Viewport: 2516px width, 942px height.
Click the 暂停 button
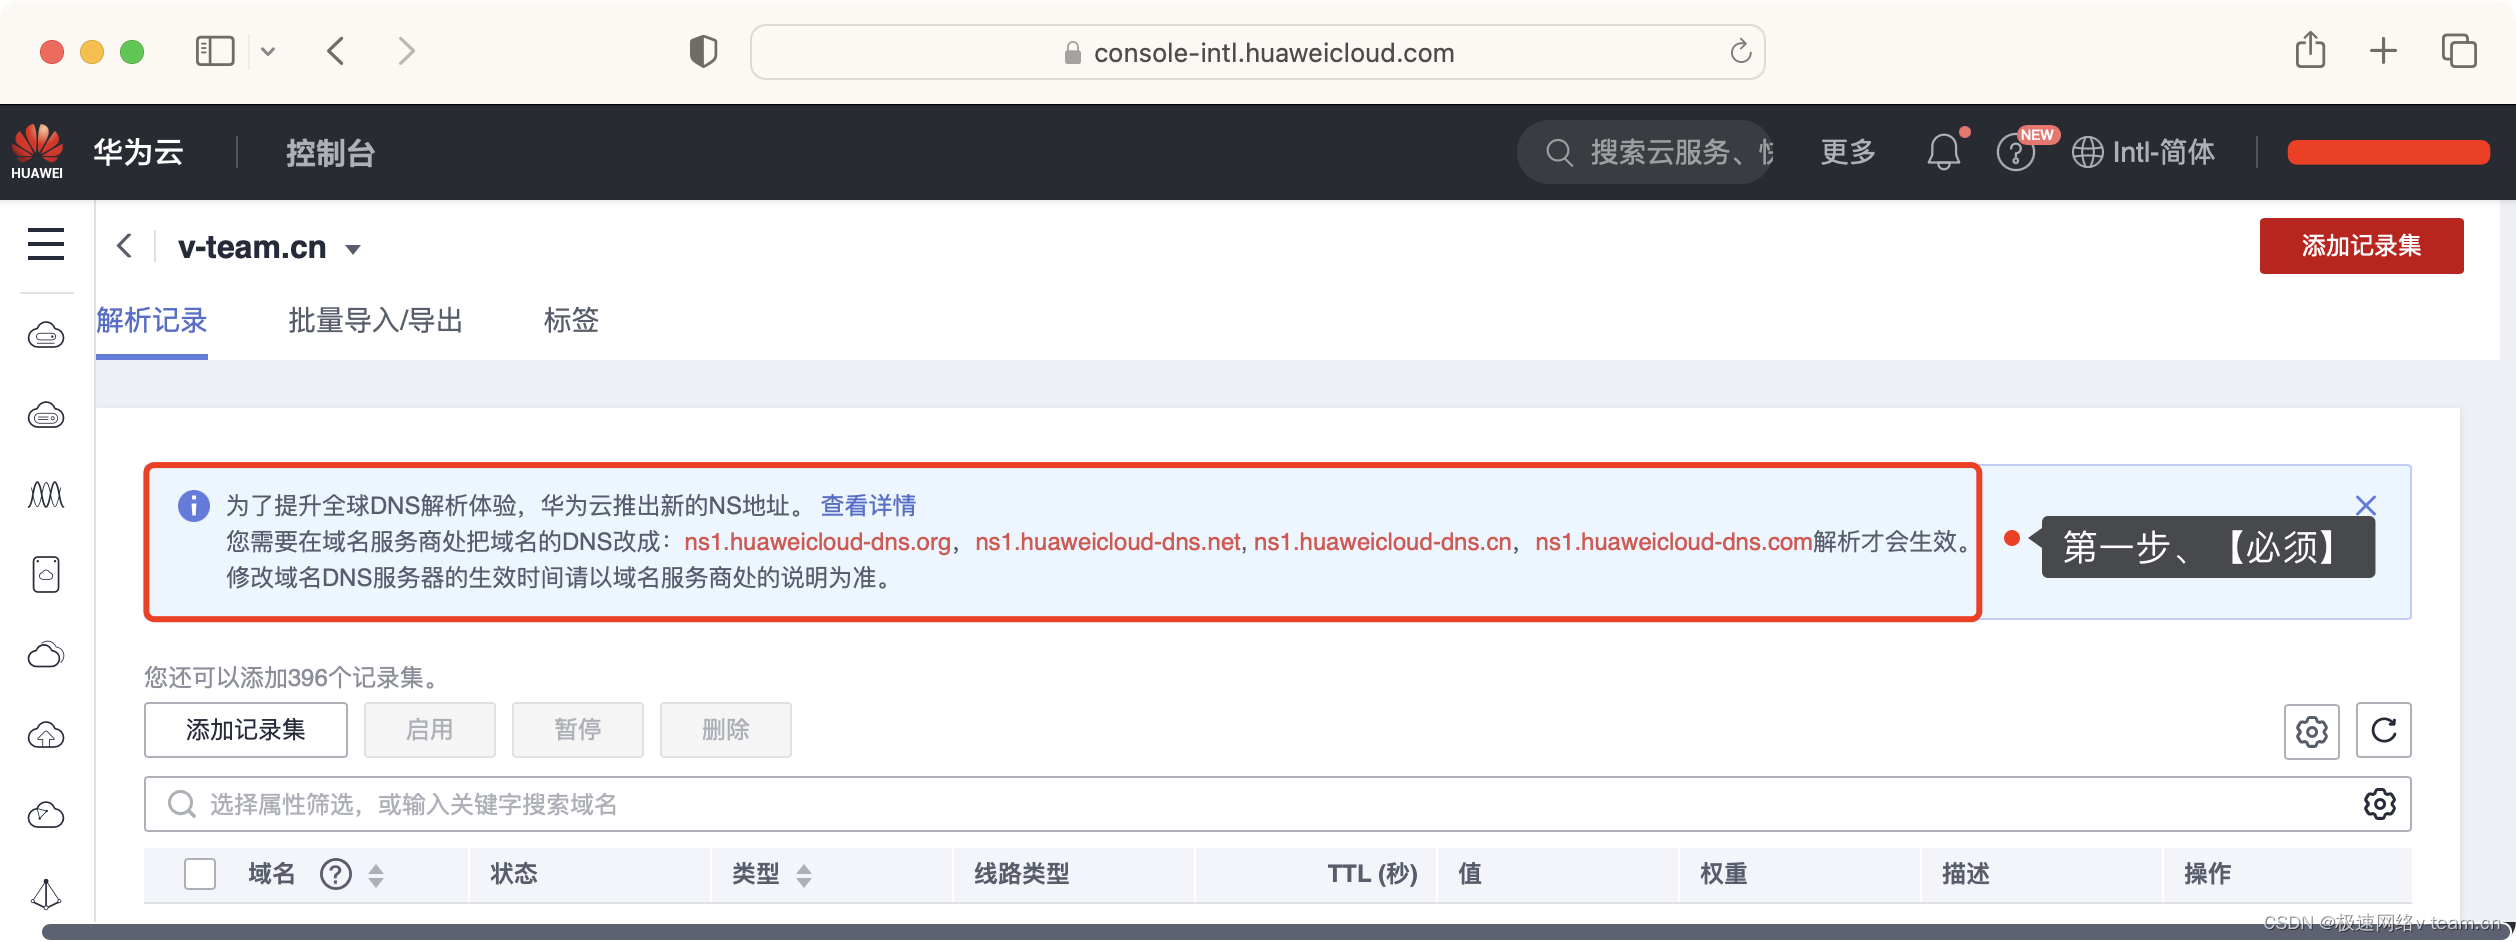(578, 730)
